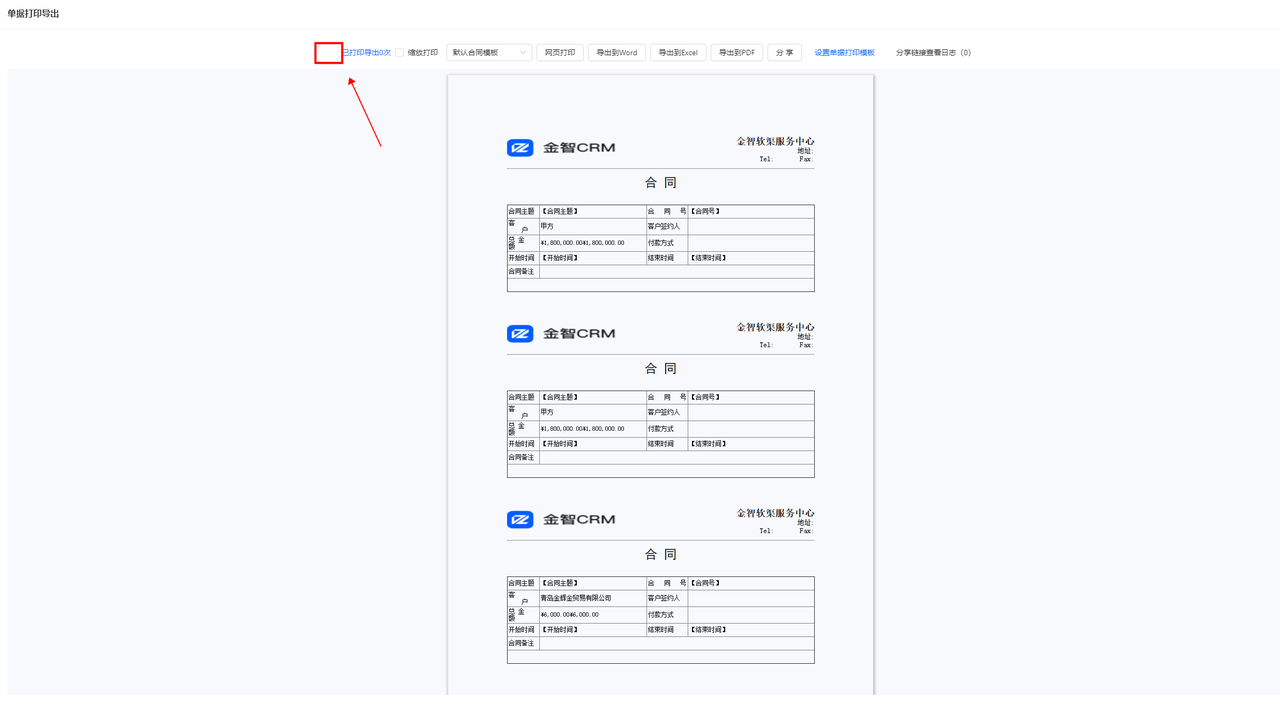The height and width of the screenshot is (705, 1280).
Task: Select customer name 青岛金辉金贸易有限公司
Action: [575, 598]
